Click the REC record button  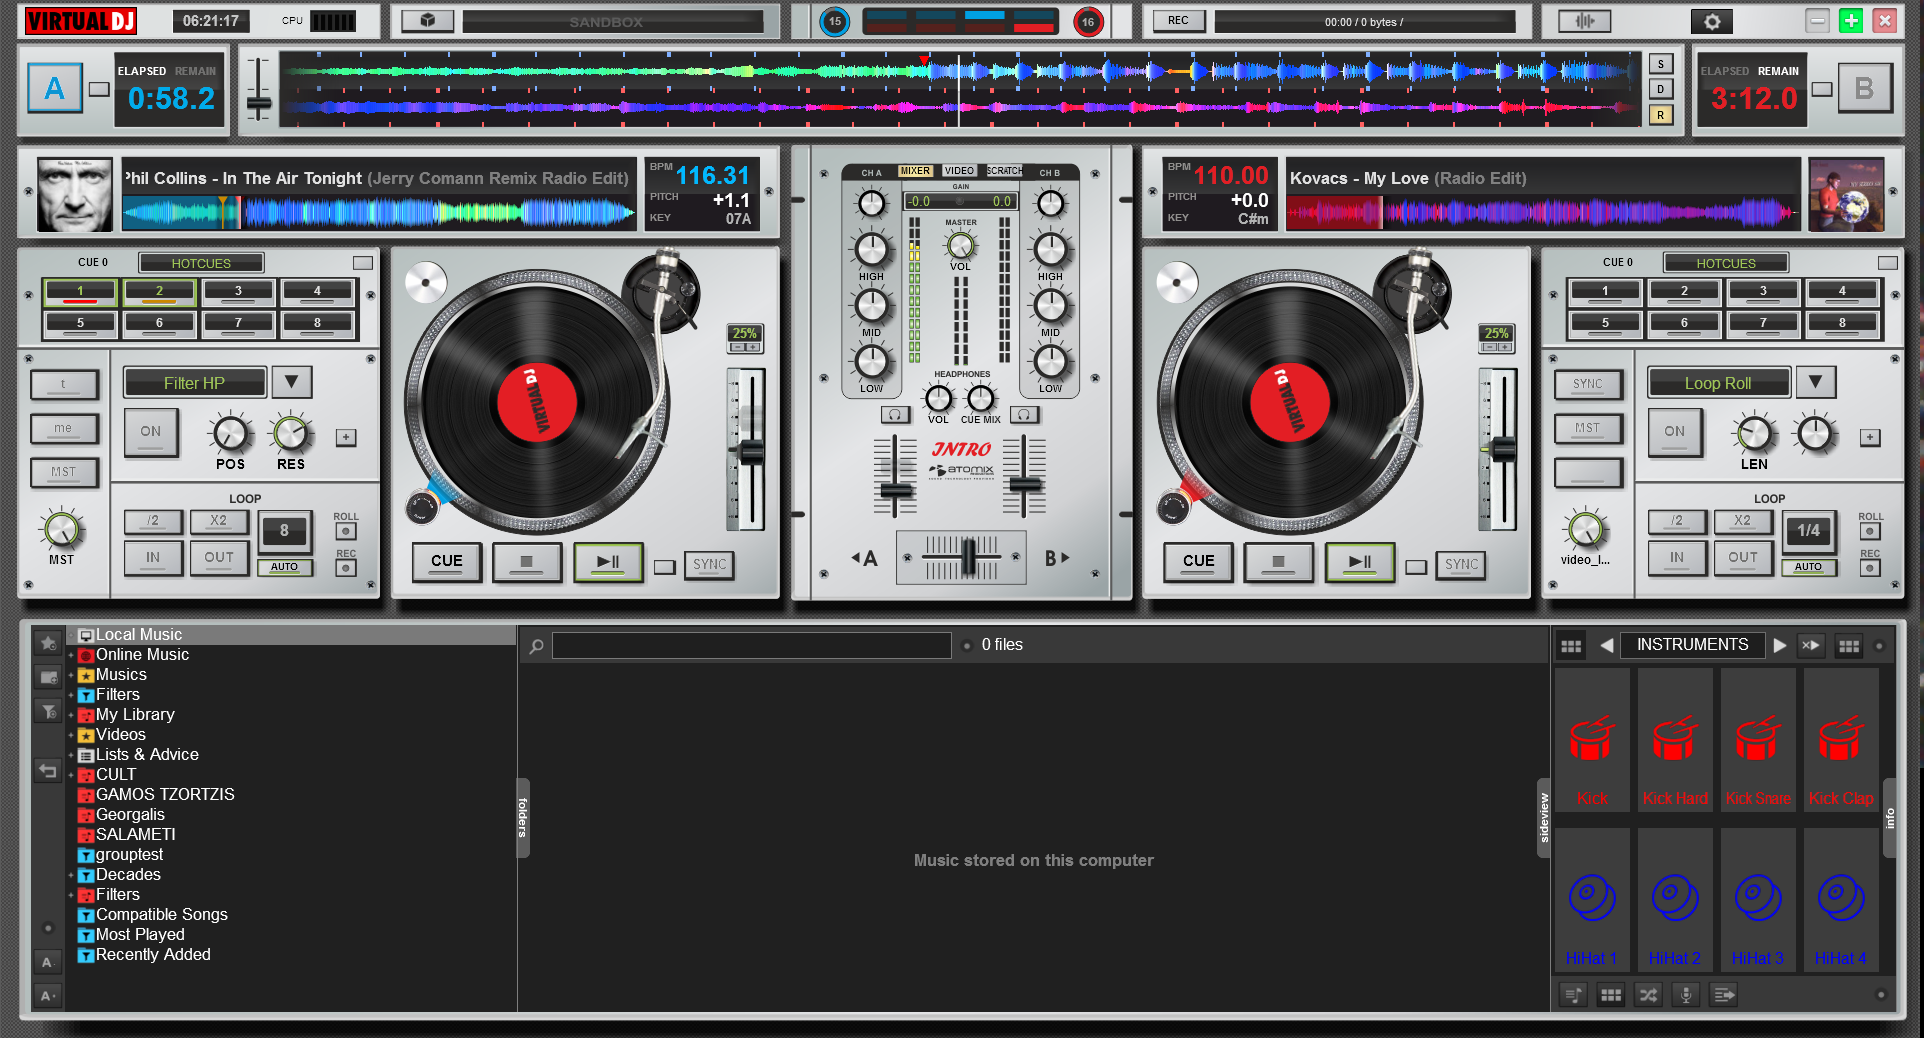pyautogui.click(x=1178, y=21)
